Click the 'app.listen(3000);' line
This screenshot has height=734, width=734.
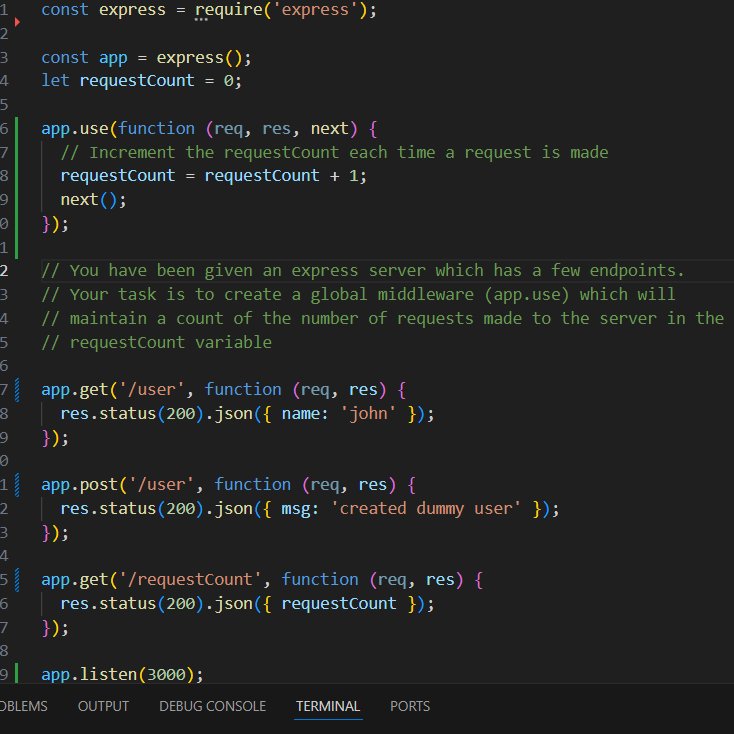pyautogui.click(x=122, y=675)
